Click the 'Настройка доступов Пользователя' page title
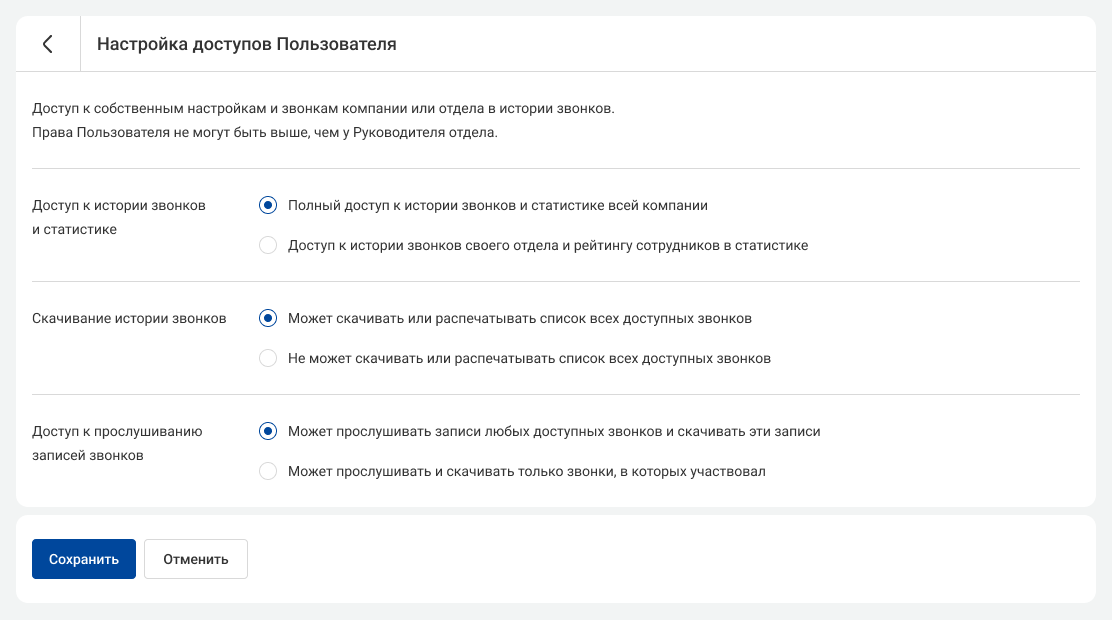Viewport: 1112px width, 620px height. [x=246, y=44]
